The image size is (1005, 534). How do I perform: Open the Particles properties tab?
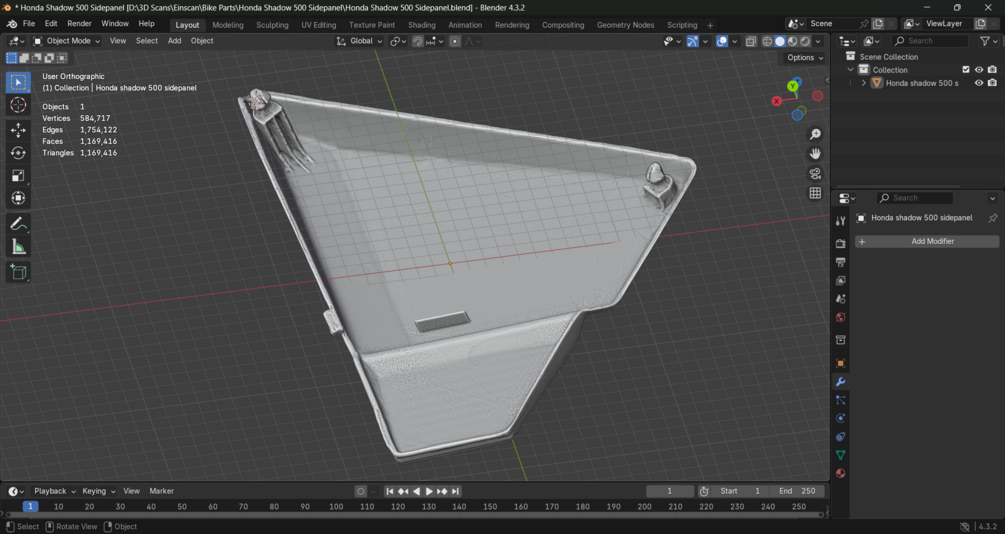click(840, 400)
